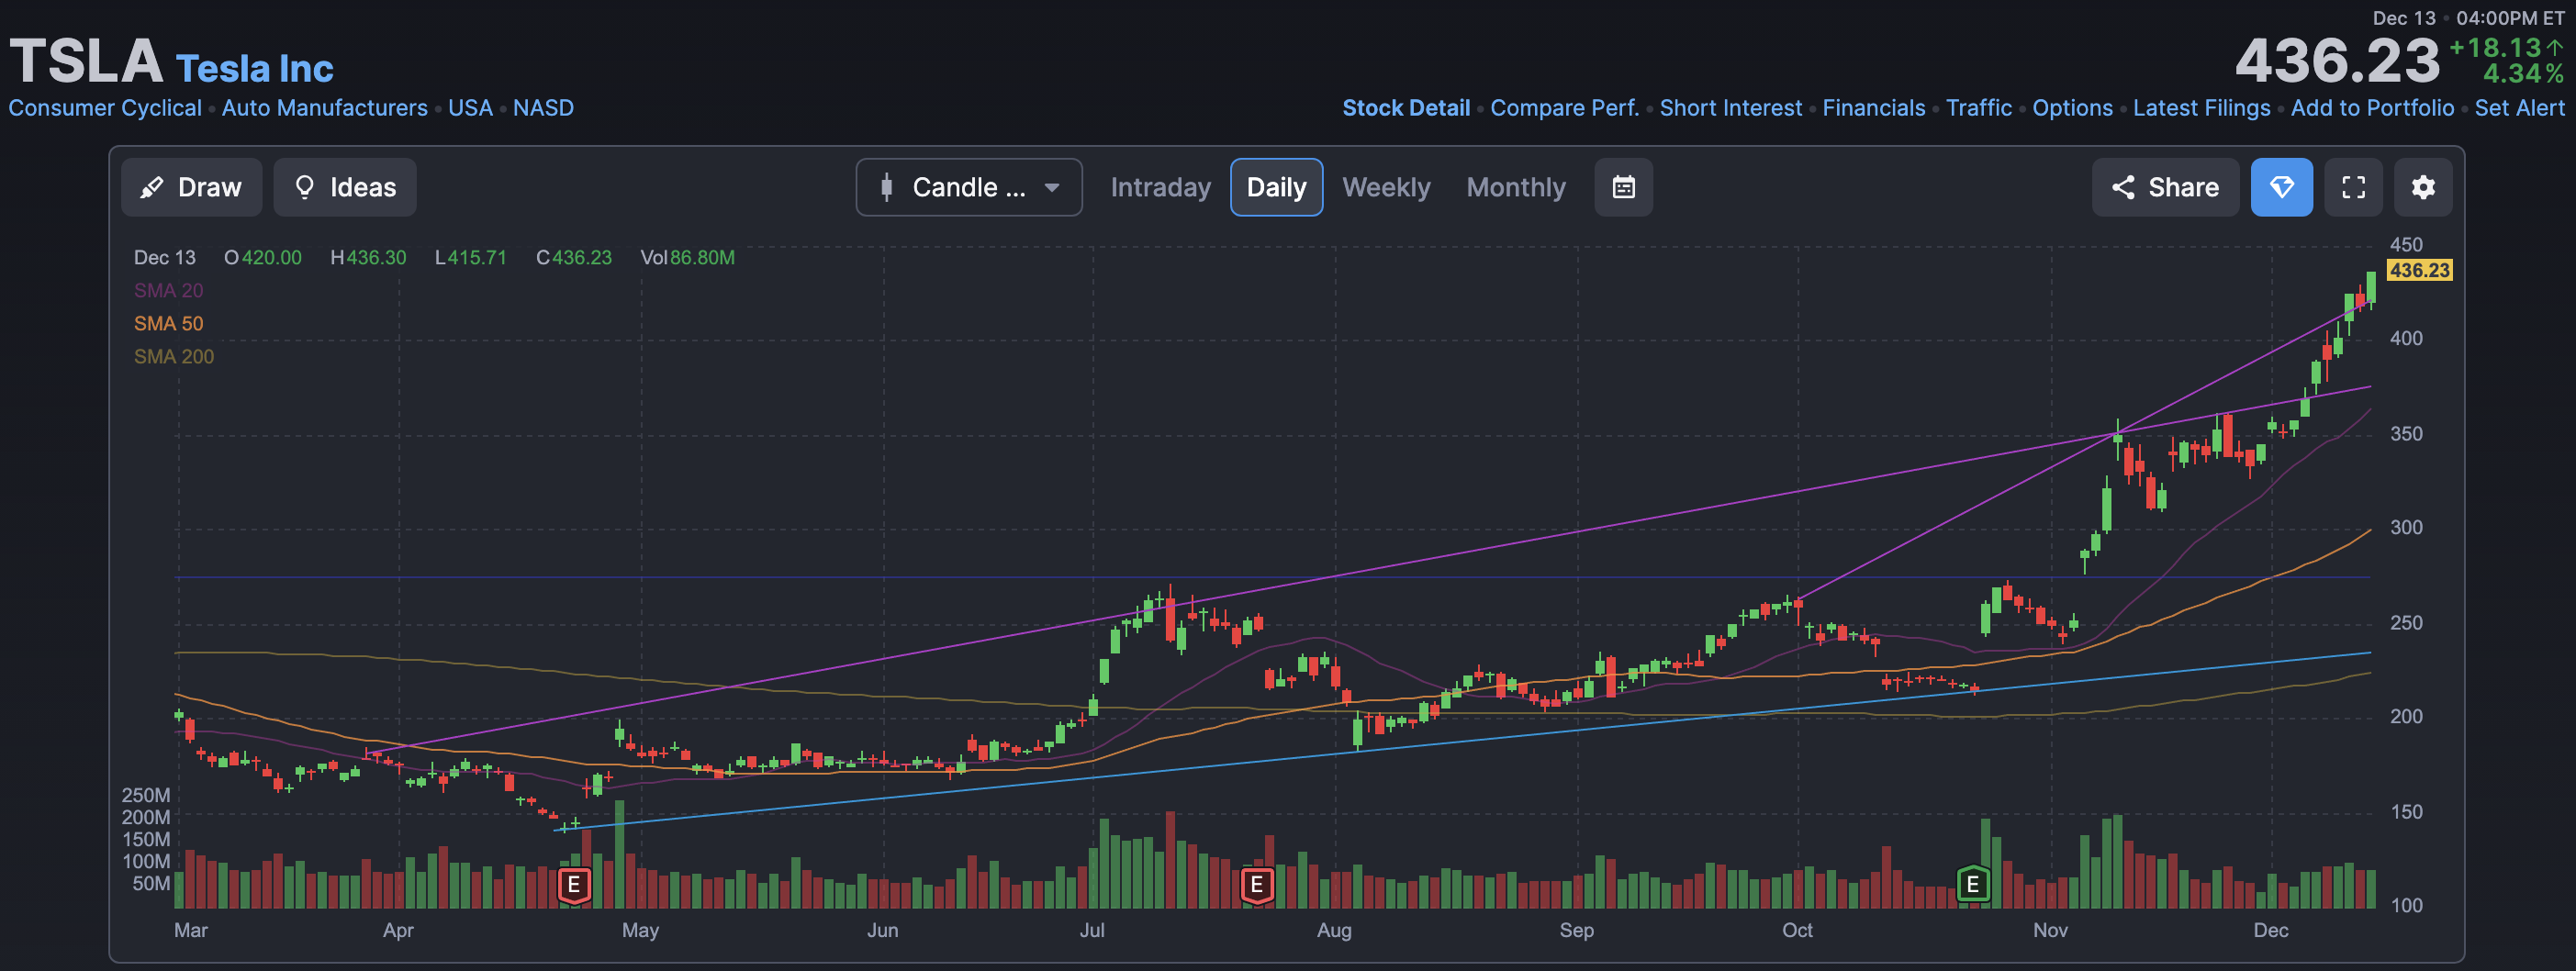
Task: Click the 4.34% percent change value
Action: [x=2523, y=74]
